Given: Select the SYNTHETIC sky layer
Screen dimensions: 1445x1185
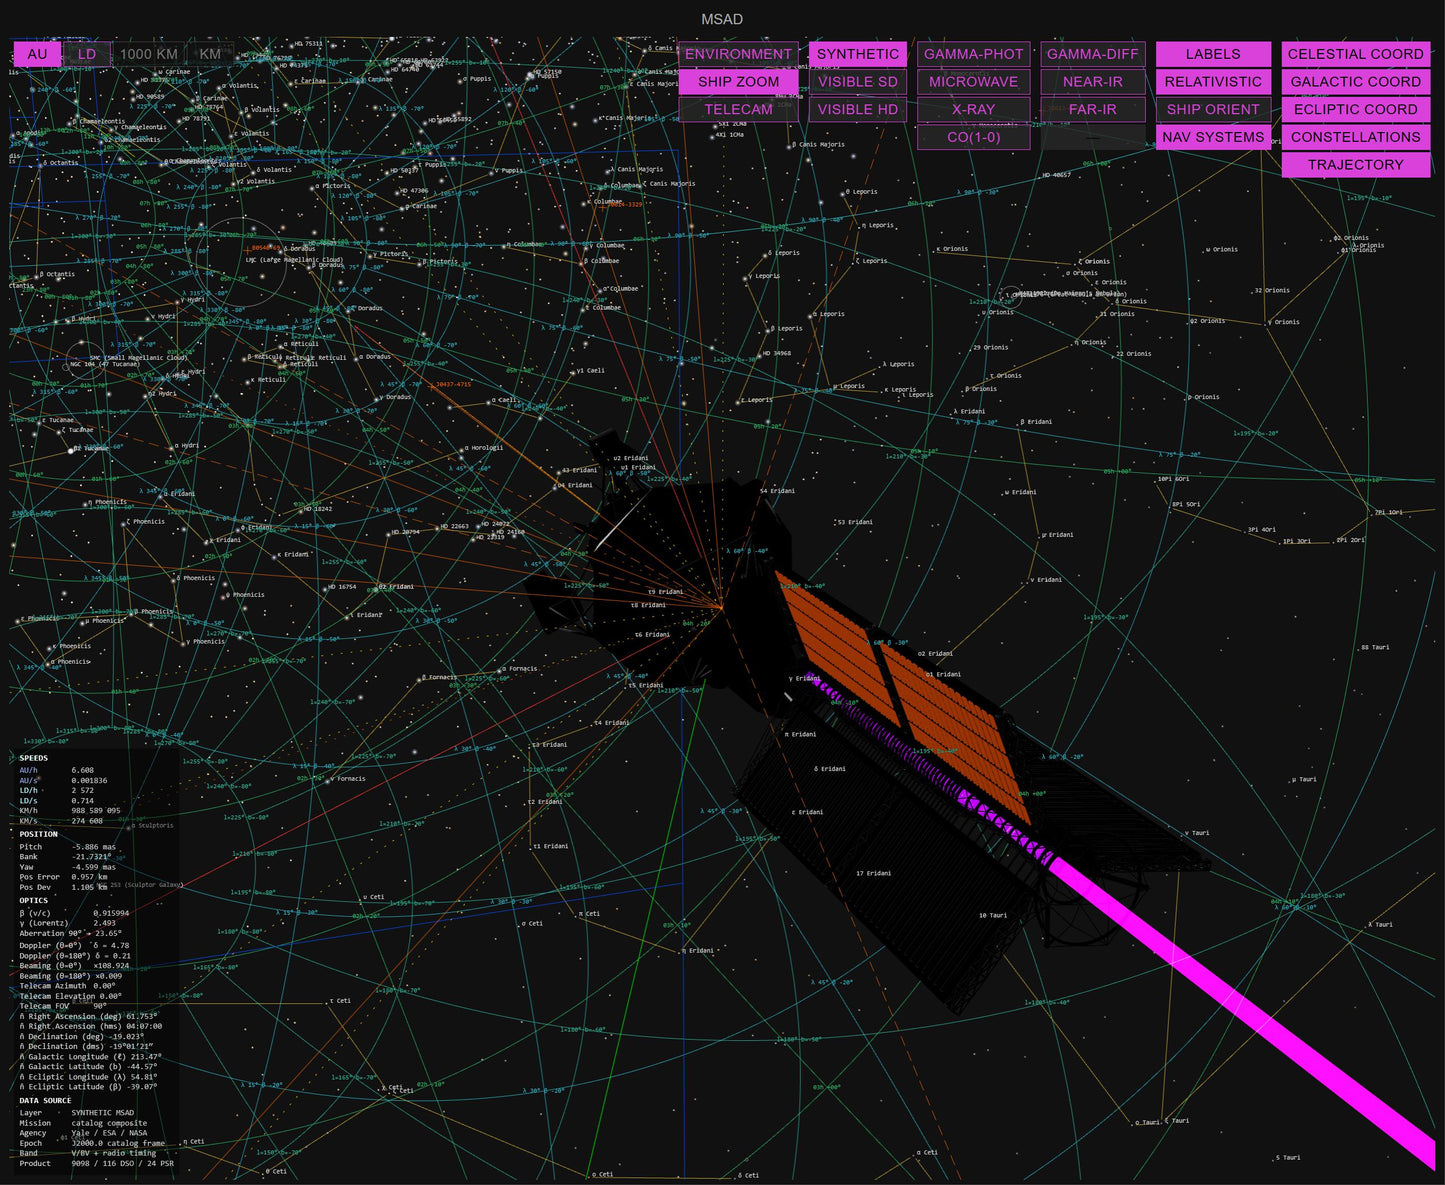Looking at the screenshot, I should 858,54.
